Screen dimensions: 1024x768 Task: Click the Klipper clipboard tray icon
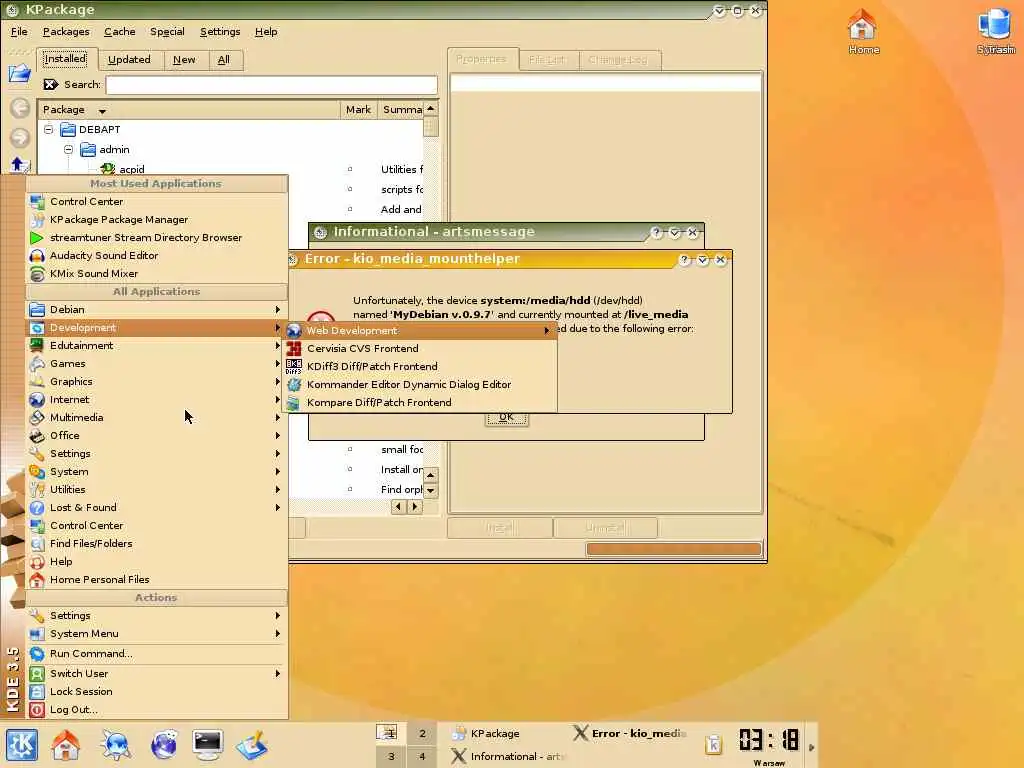pos(713,744)
